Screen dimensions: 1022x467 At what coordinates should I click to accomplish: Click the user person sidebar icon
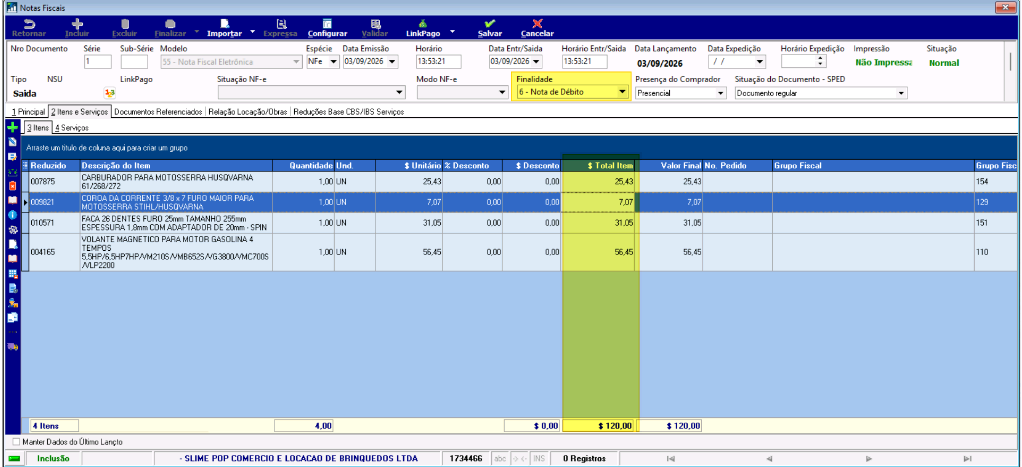[x=12, y=303]
